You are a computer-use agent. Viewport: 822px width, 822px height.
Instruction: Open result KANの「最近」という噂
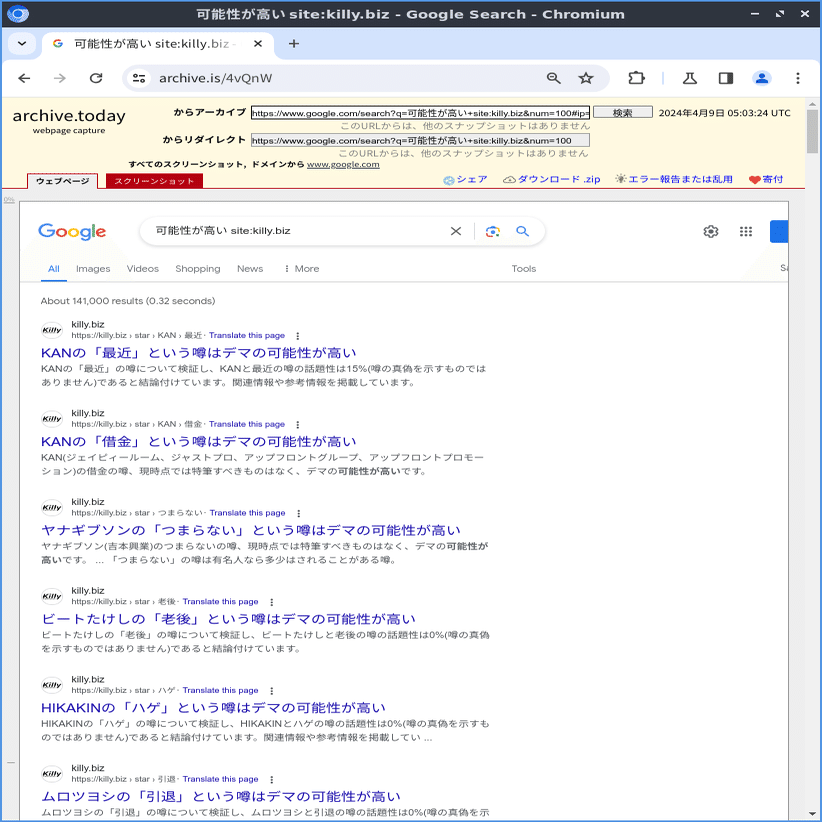point(199,353)
